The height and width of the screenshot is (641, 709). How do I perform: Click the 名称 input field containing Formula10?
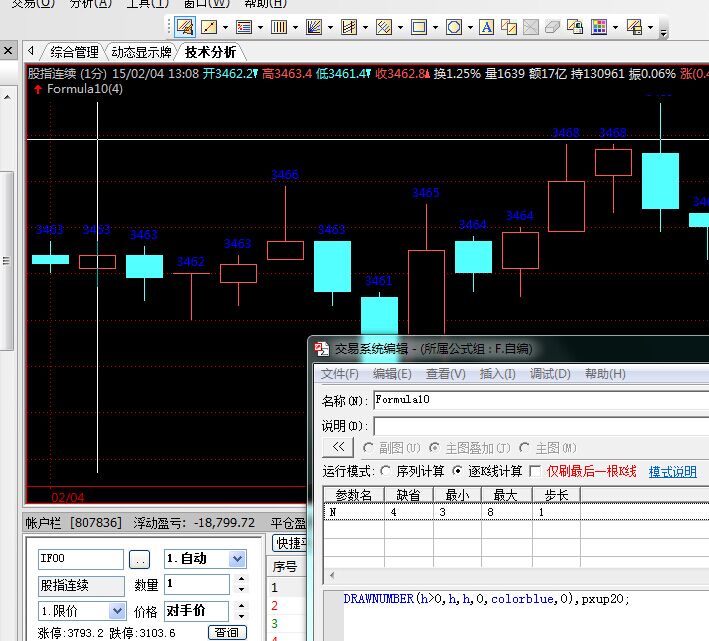540,400
